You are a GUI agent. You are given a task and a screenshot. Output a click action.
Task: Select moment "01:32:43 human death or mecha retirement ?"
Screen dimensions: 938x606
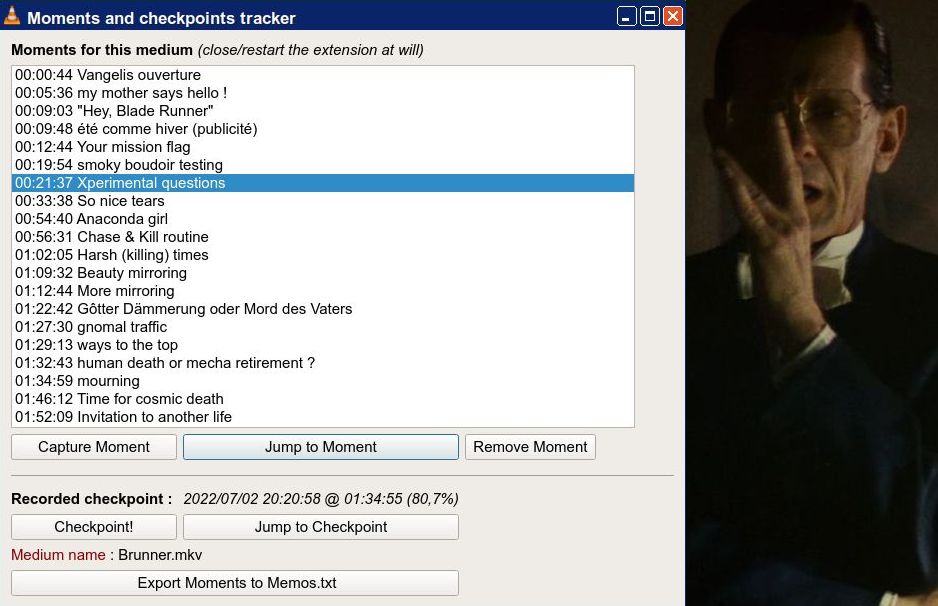[x=323, y=363]
